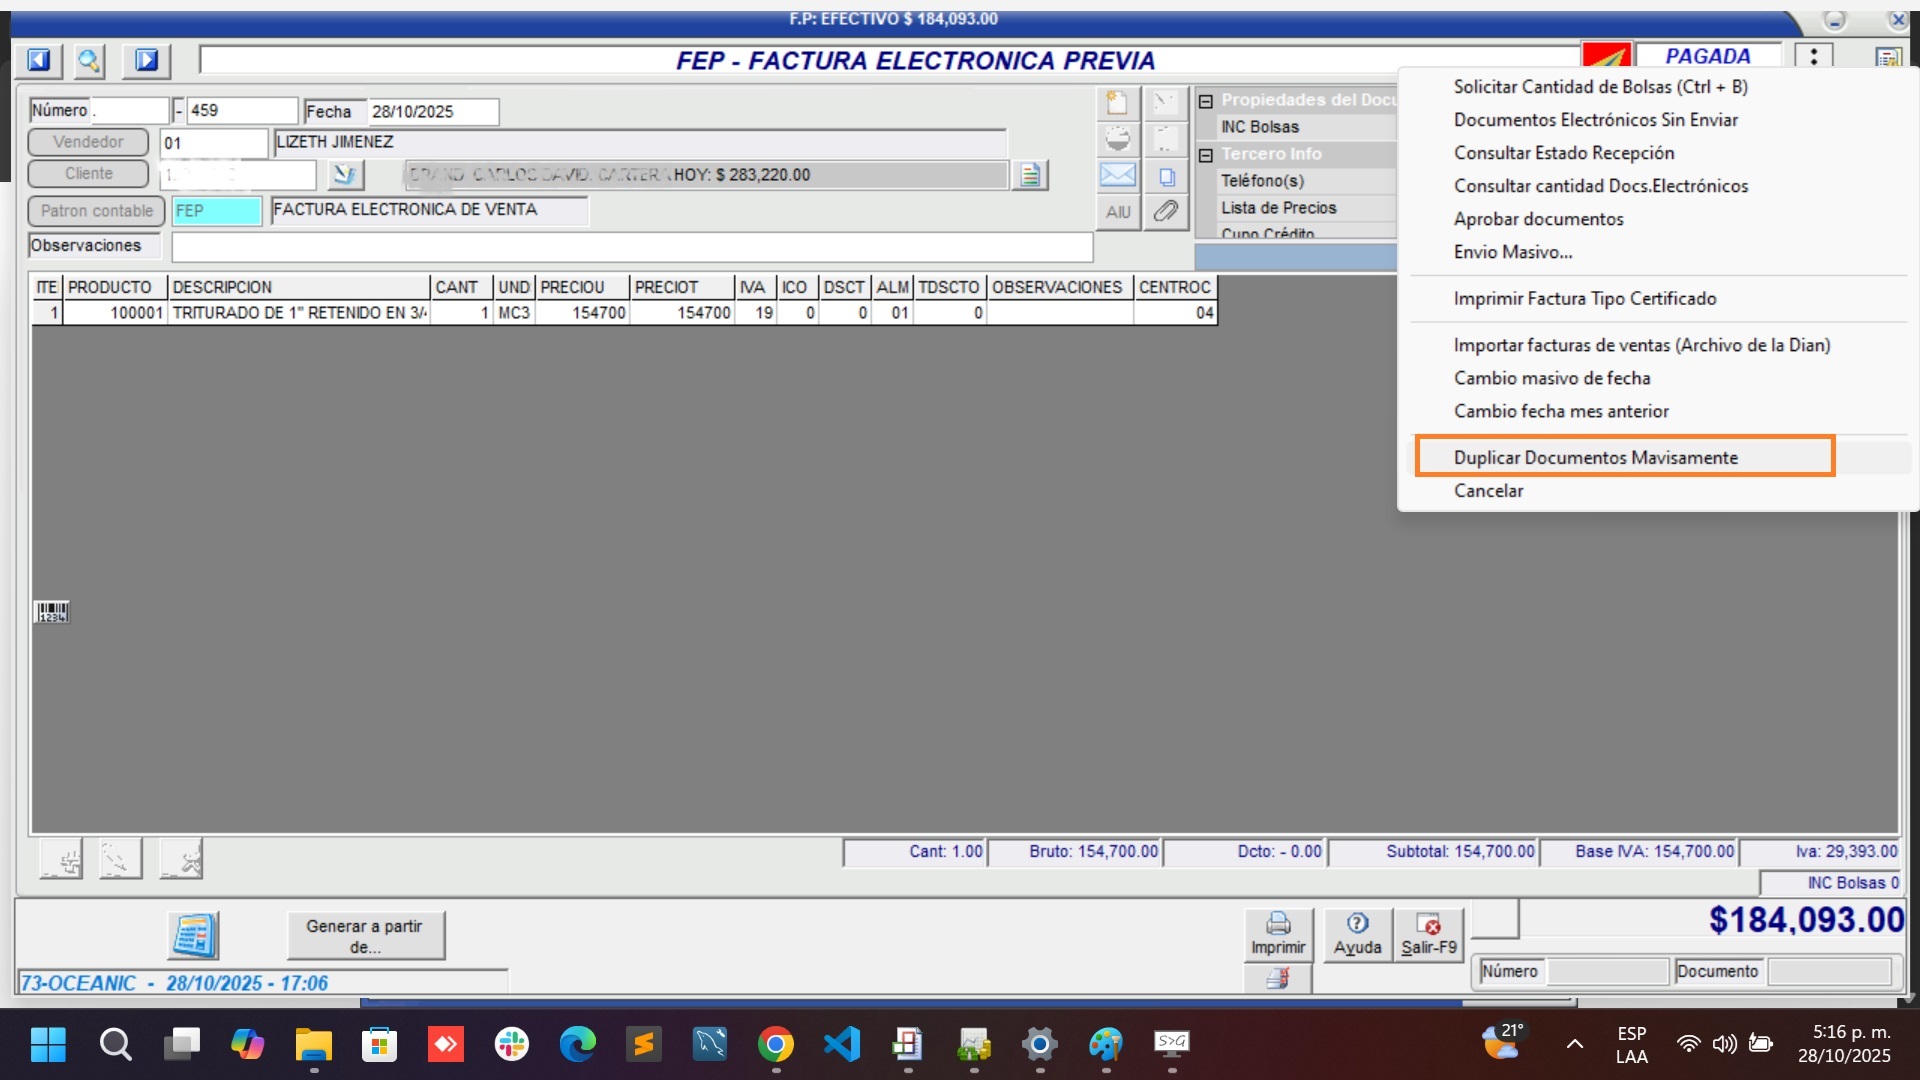Choose Consultar Estado Recepción from menu
This screenshot has height=1080, width=1920.
(1563, 153)
